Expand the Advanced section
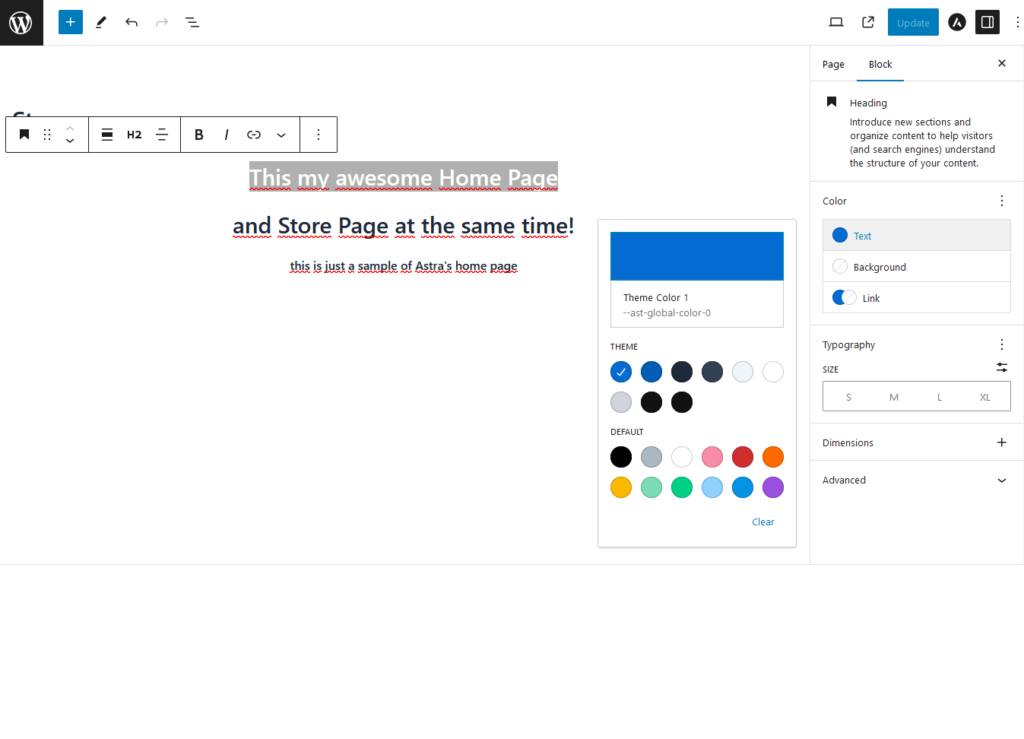This screenshot has width=1024, height=739. pos(1002,480)
